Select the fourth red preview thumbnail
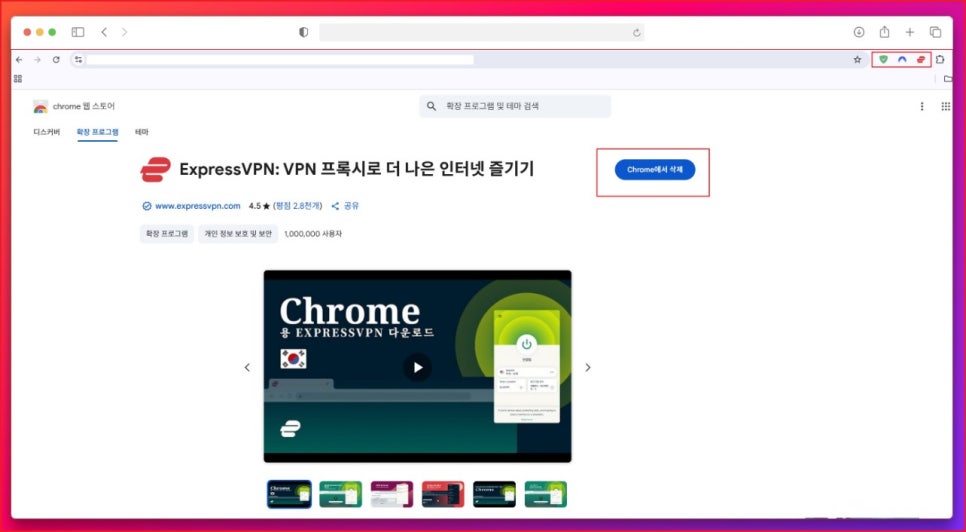The height and width of the screenshot is (532, 966). pyautogui.click(x=443, y=494)
